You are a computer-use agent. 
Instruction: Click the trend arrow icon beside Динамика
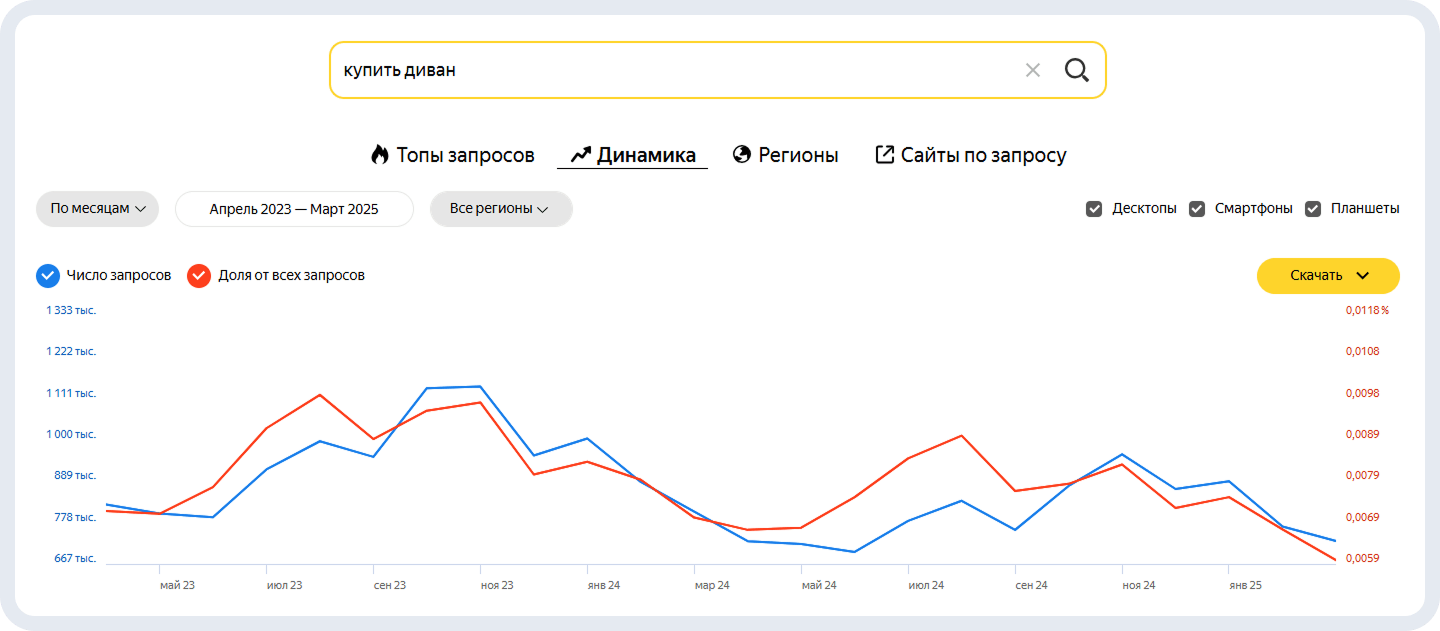click(x=581, y=155)
